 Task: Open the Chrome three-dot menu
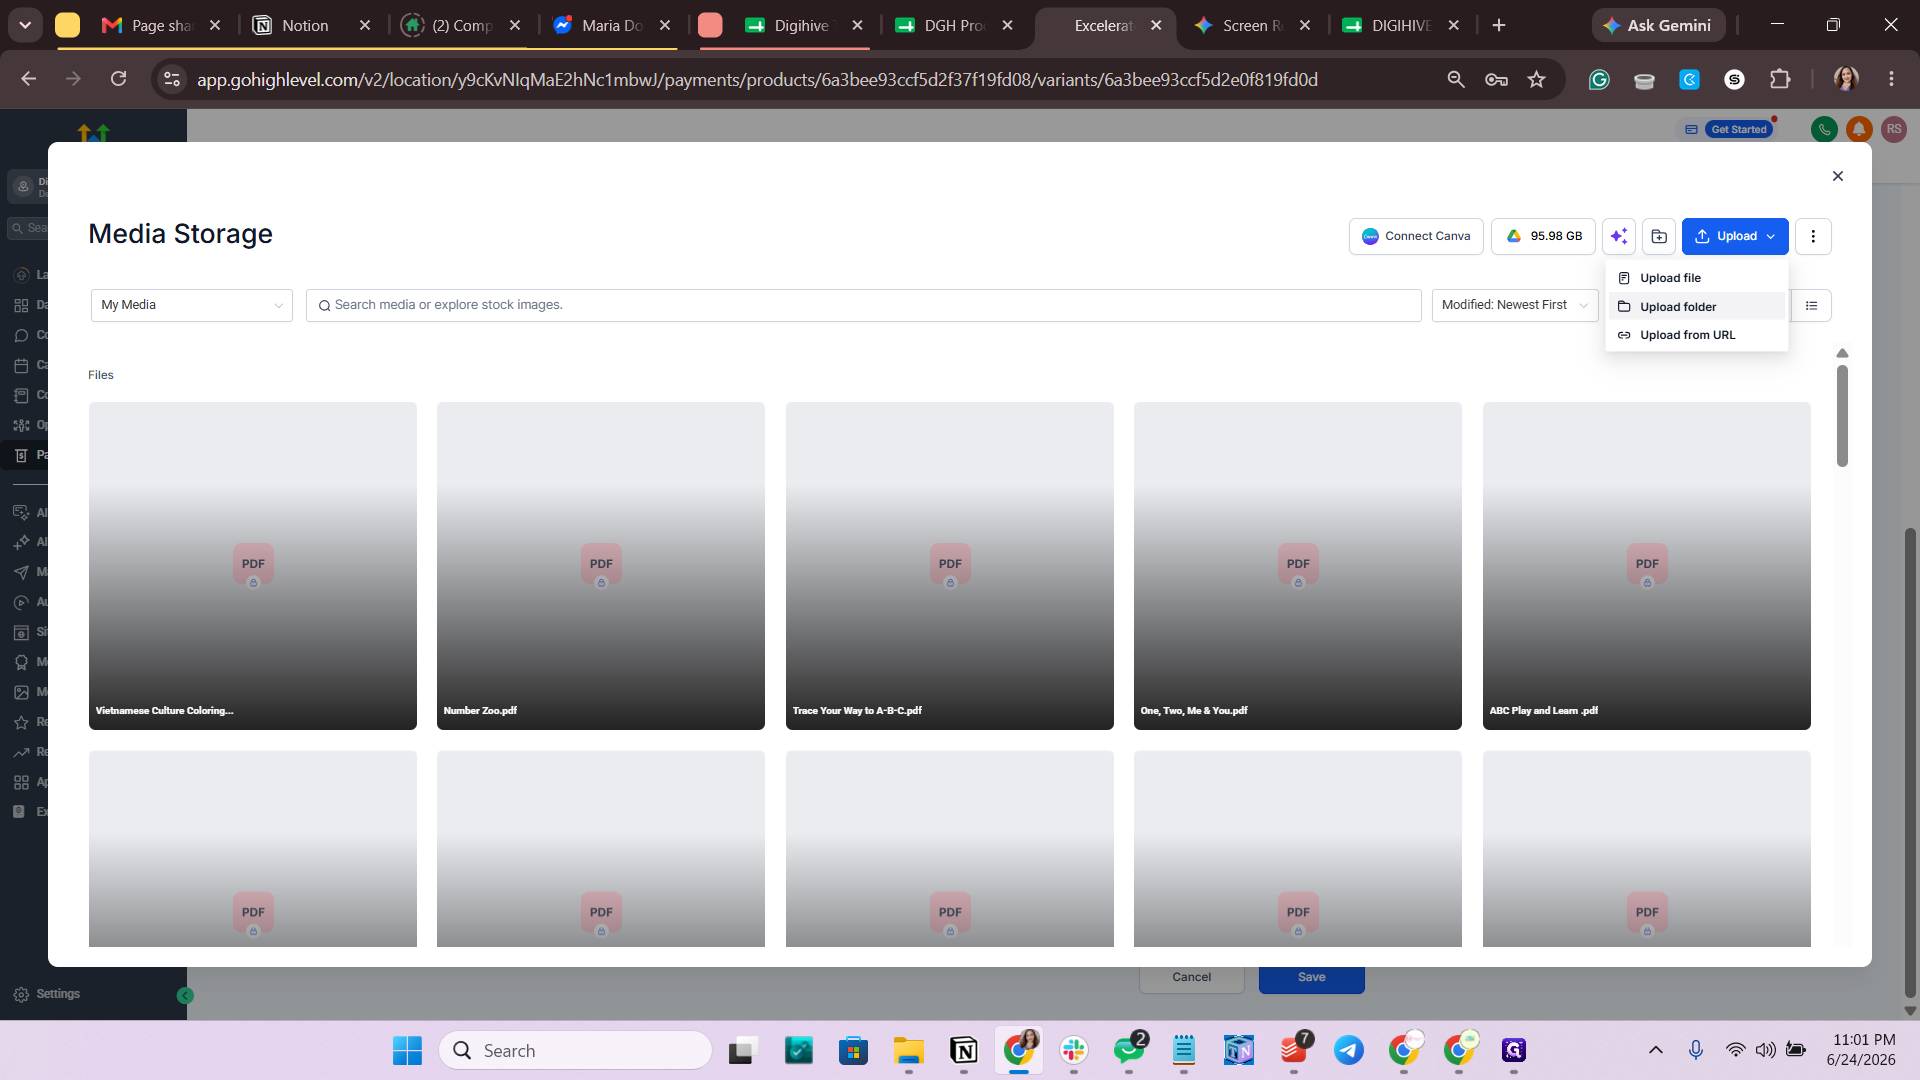1891,79
